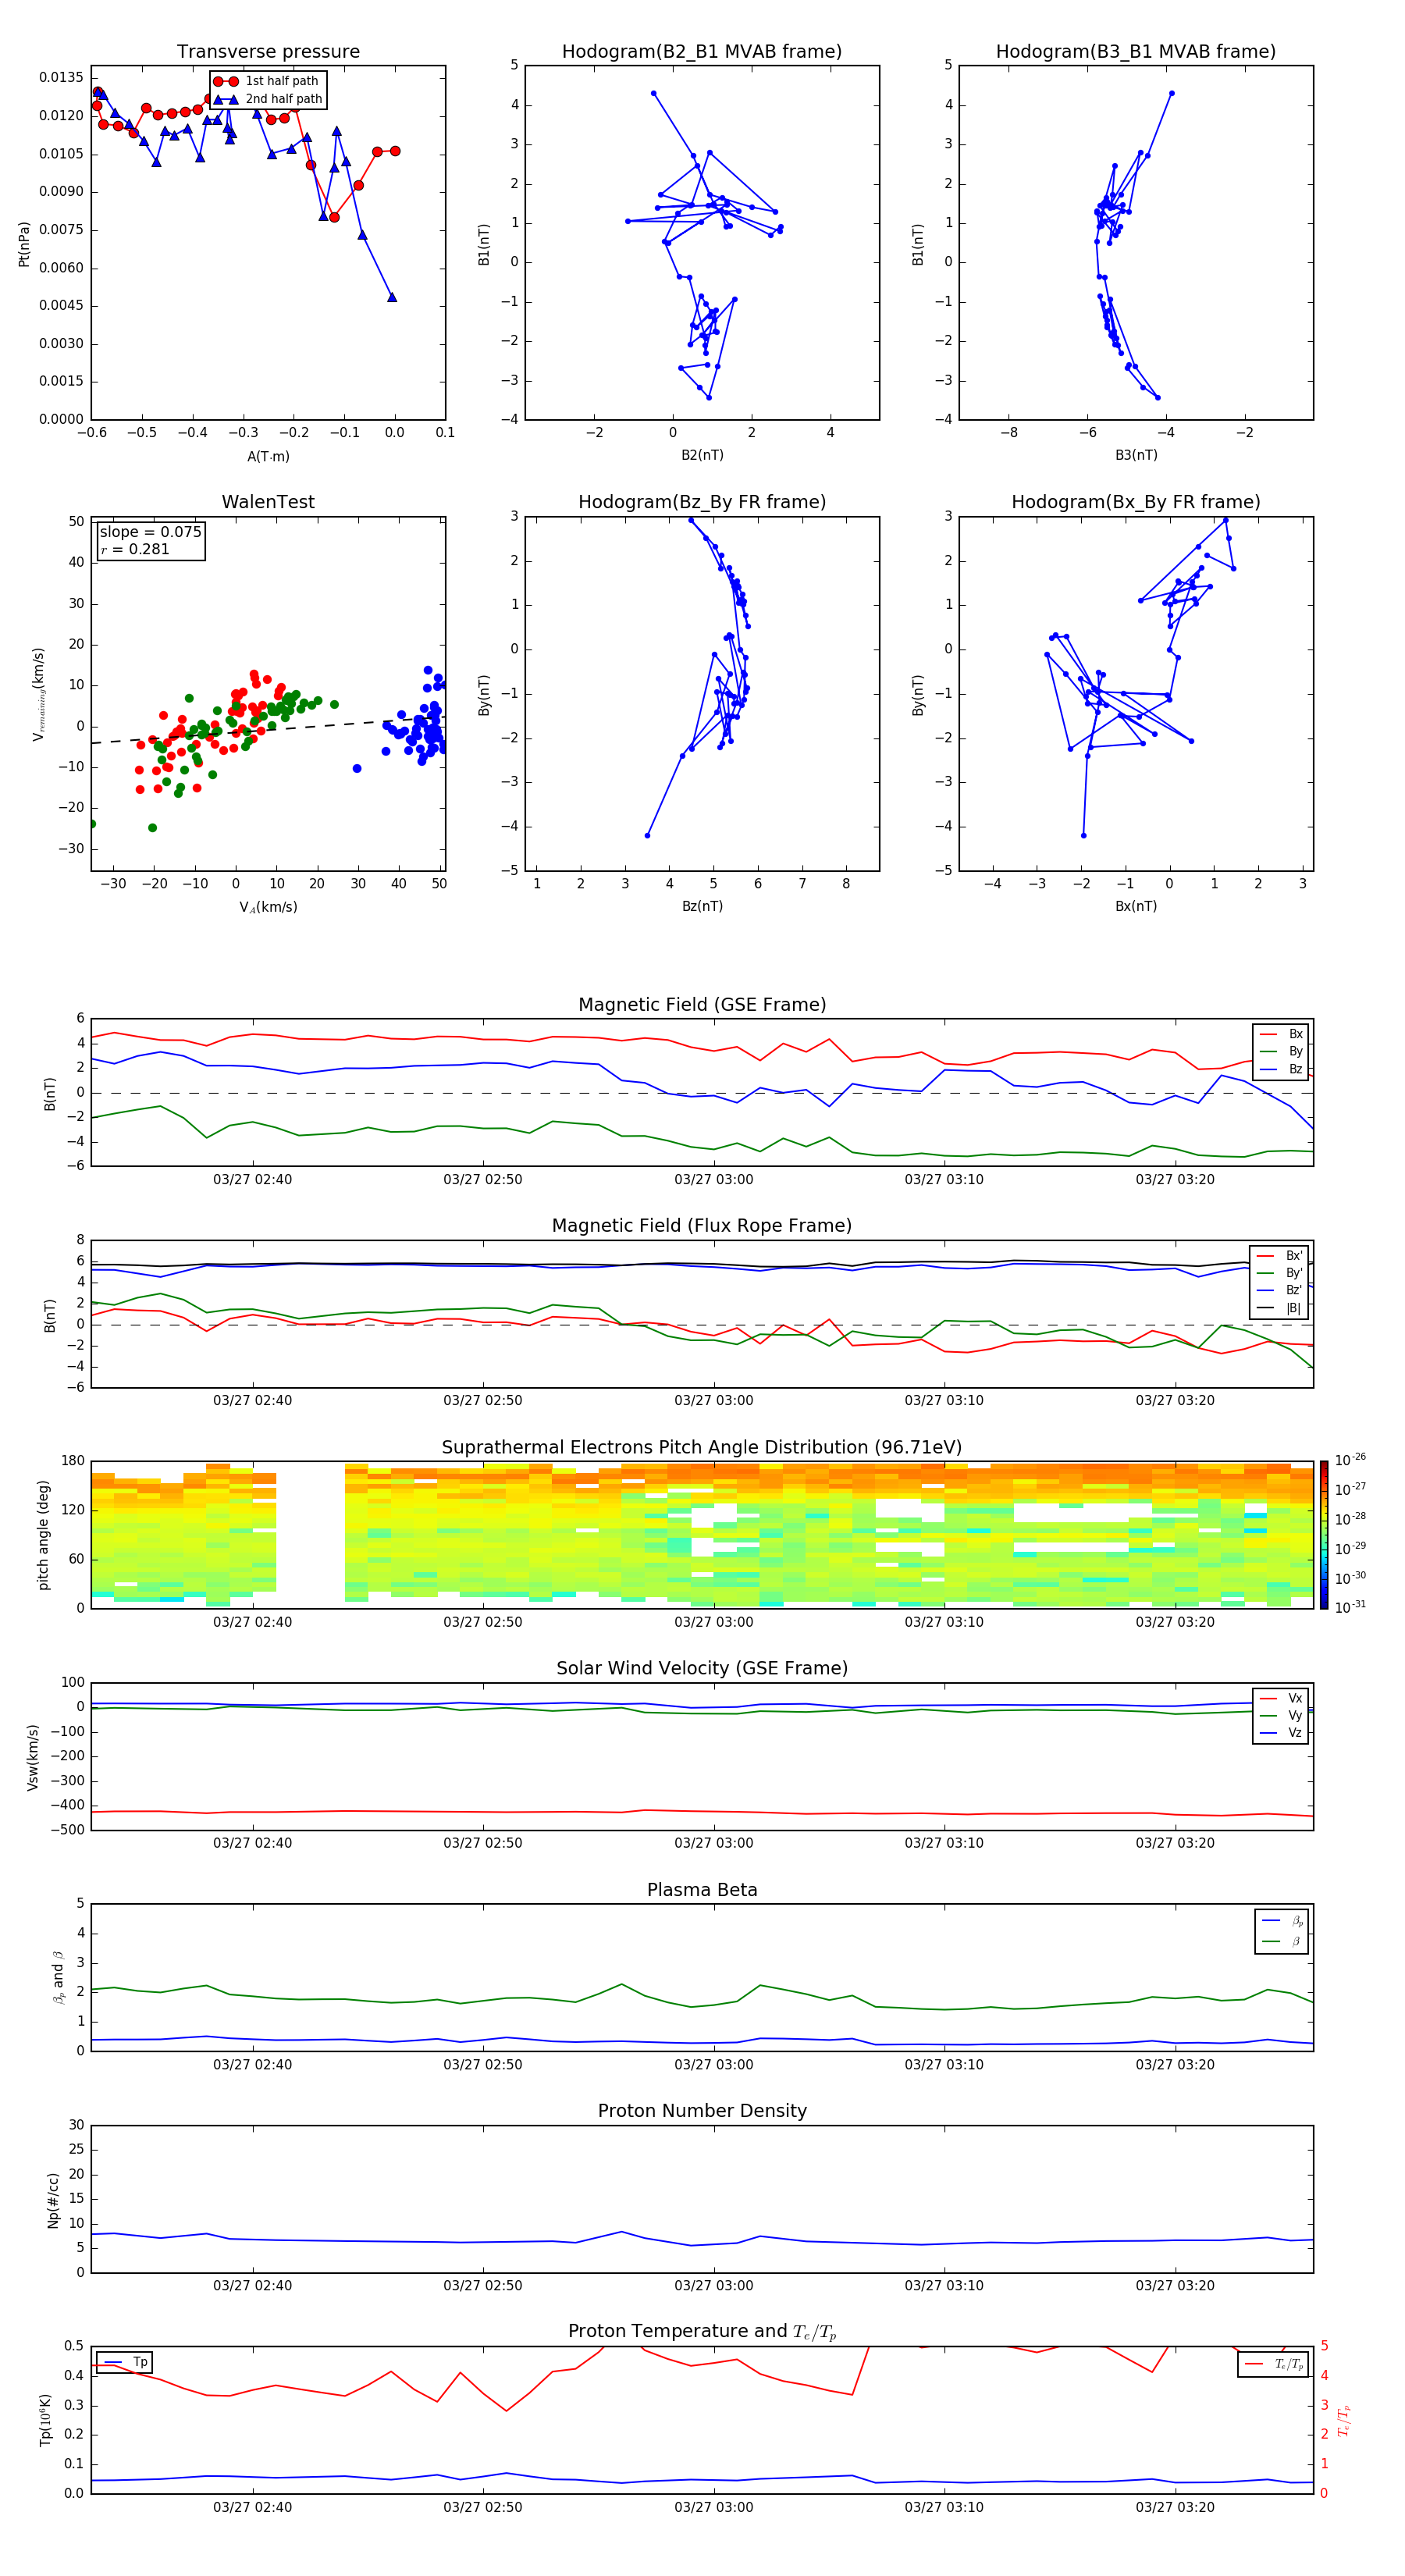This screenshot has height=2576, width=1405.
Task: Click the 'Pt(nPa)' y-axis label
Action: pos(24,243)
